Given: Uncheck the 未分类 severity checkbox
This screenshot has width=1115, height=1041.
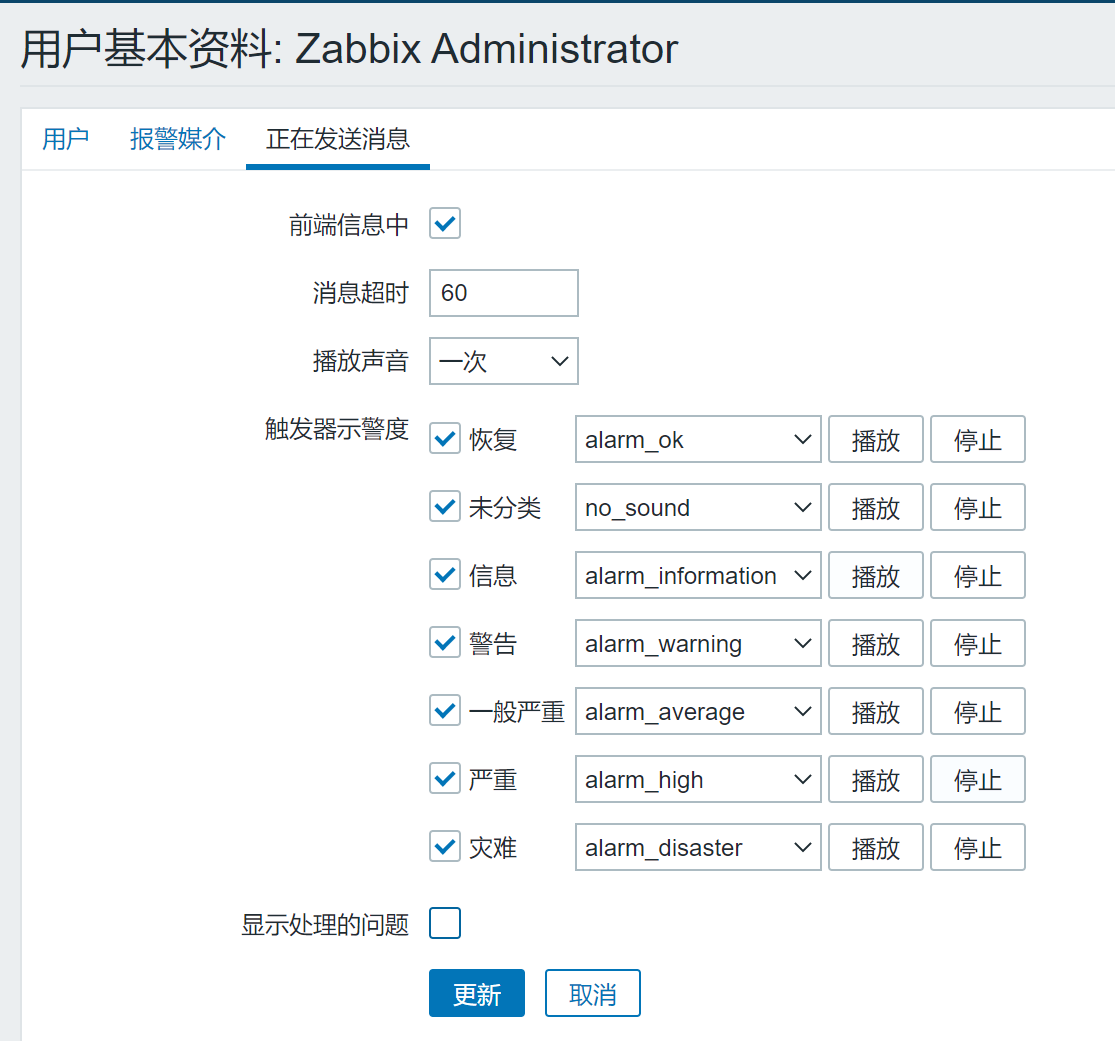Looking at the screenshot, I should [445, 507].
